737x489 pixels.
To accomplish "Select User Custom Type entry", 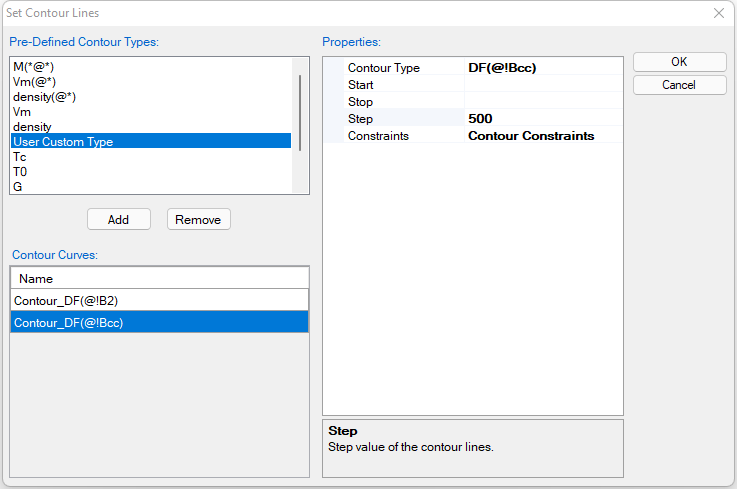I will [63, 142].
